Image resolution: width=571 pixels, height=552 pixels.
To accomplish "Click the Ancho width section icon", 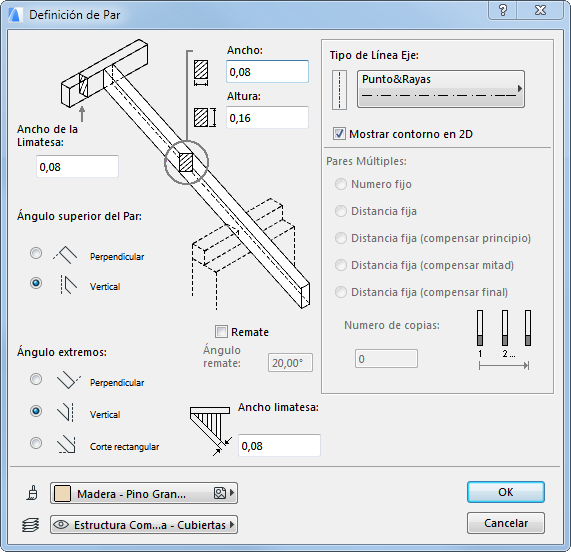I will click(x=201, y=73).
